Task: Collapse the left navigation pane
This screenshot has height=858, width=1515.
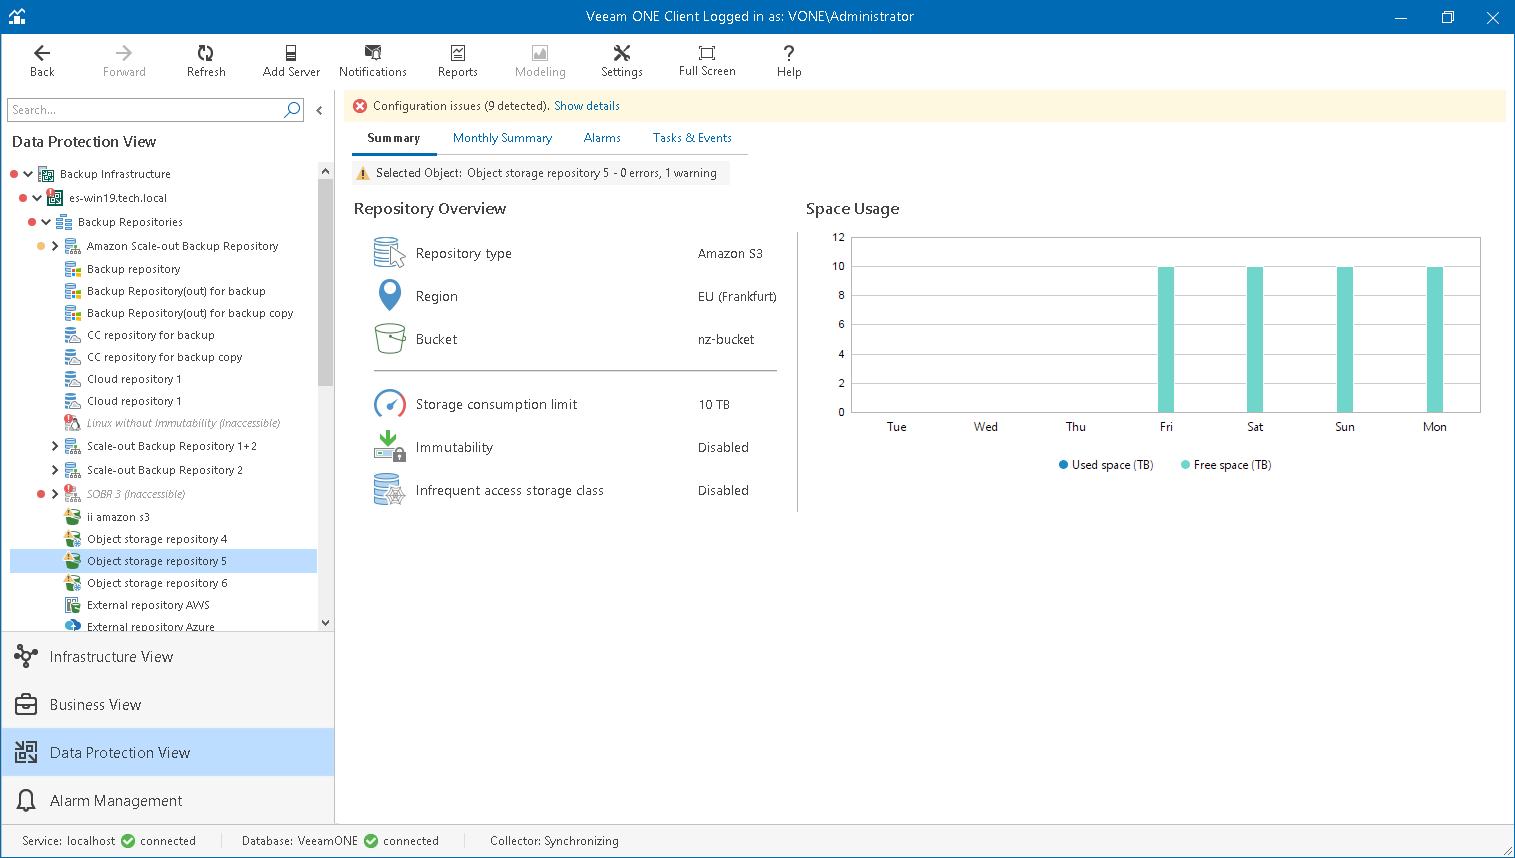Action: (319, 111)
